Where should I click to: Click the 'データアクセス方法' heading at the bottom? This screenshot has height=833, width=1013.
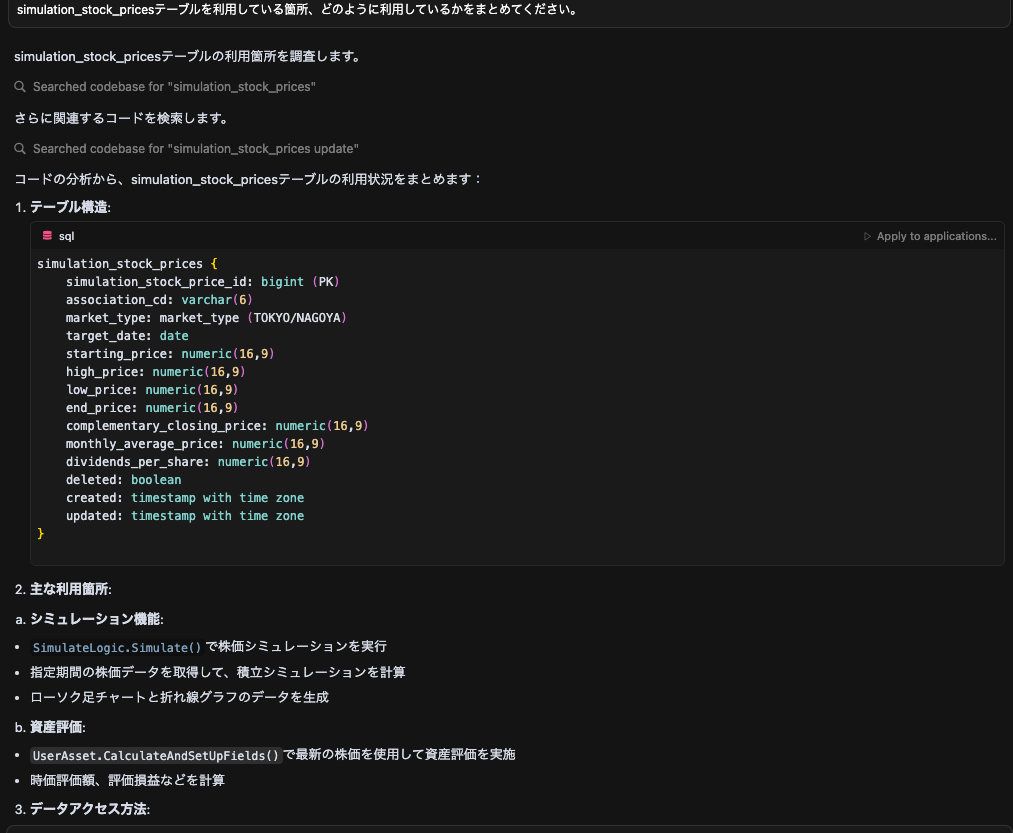[76, 808]
